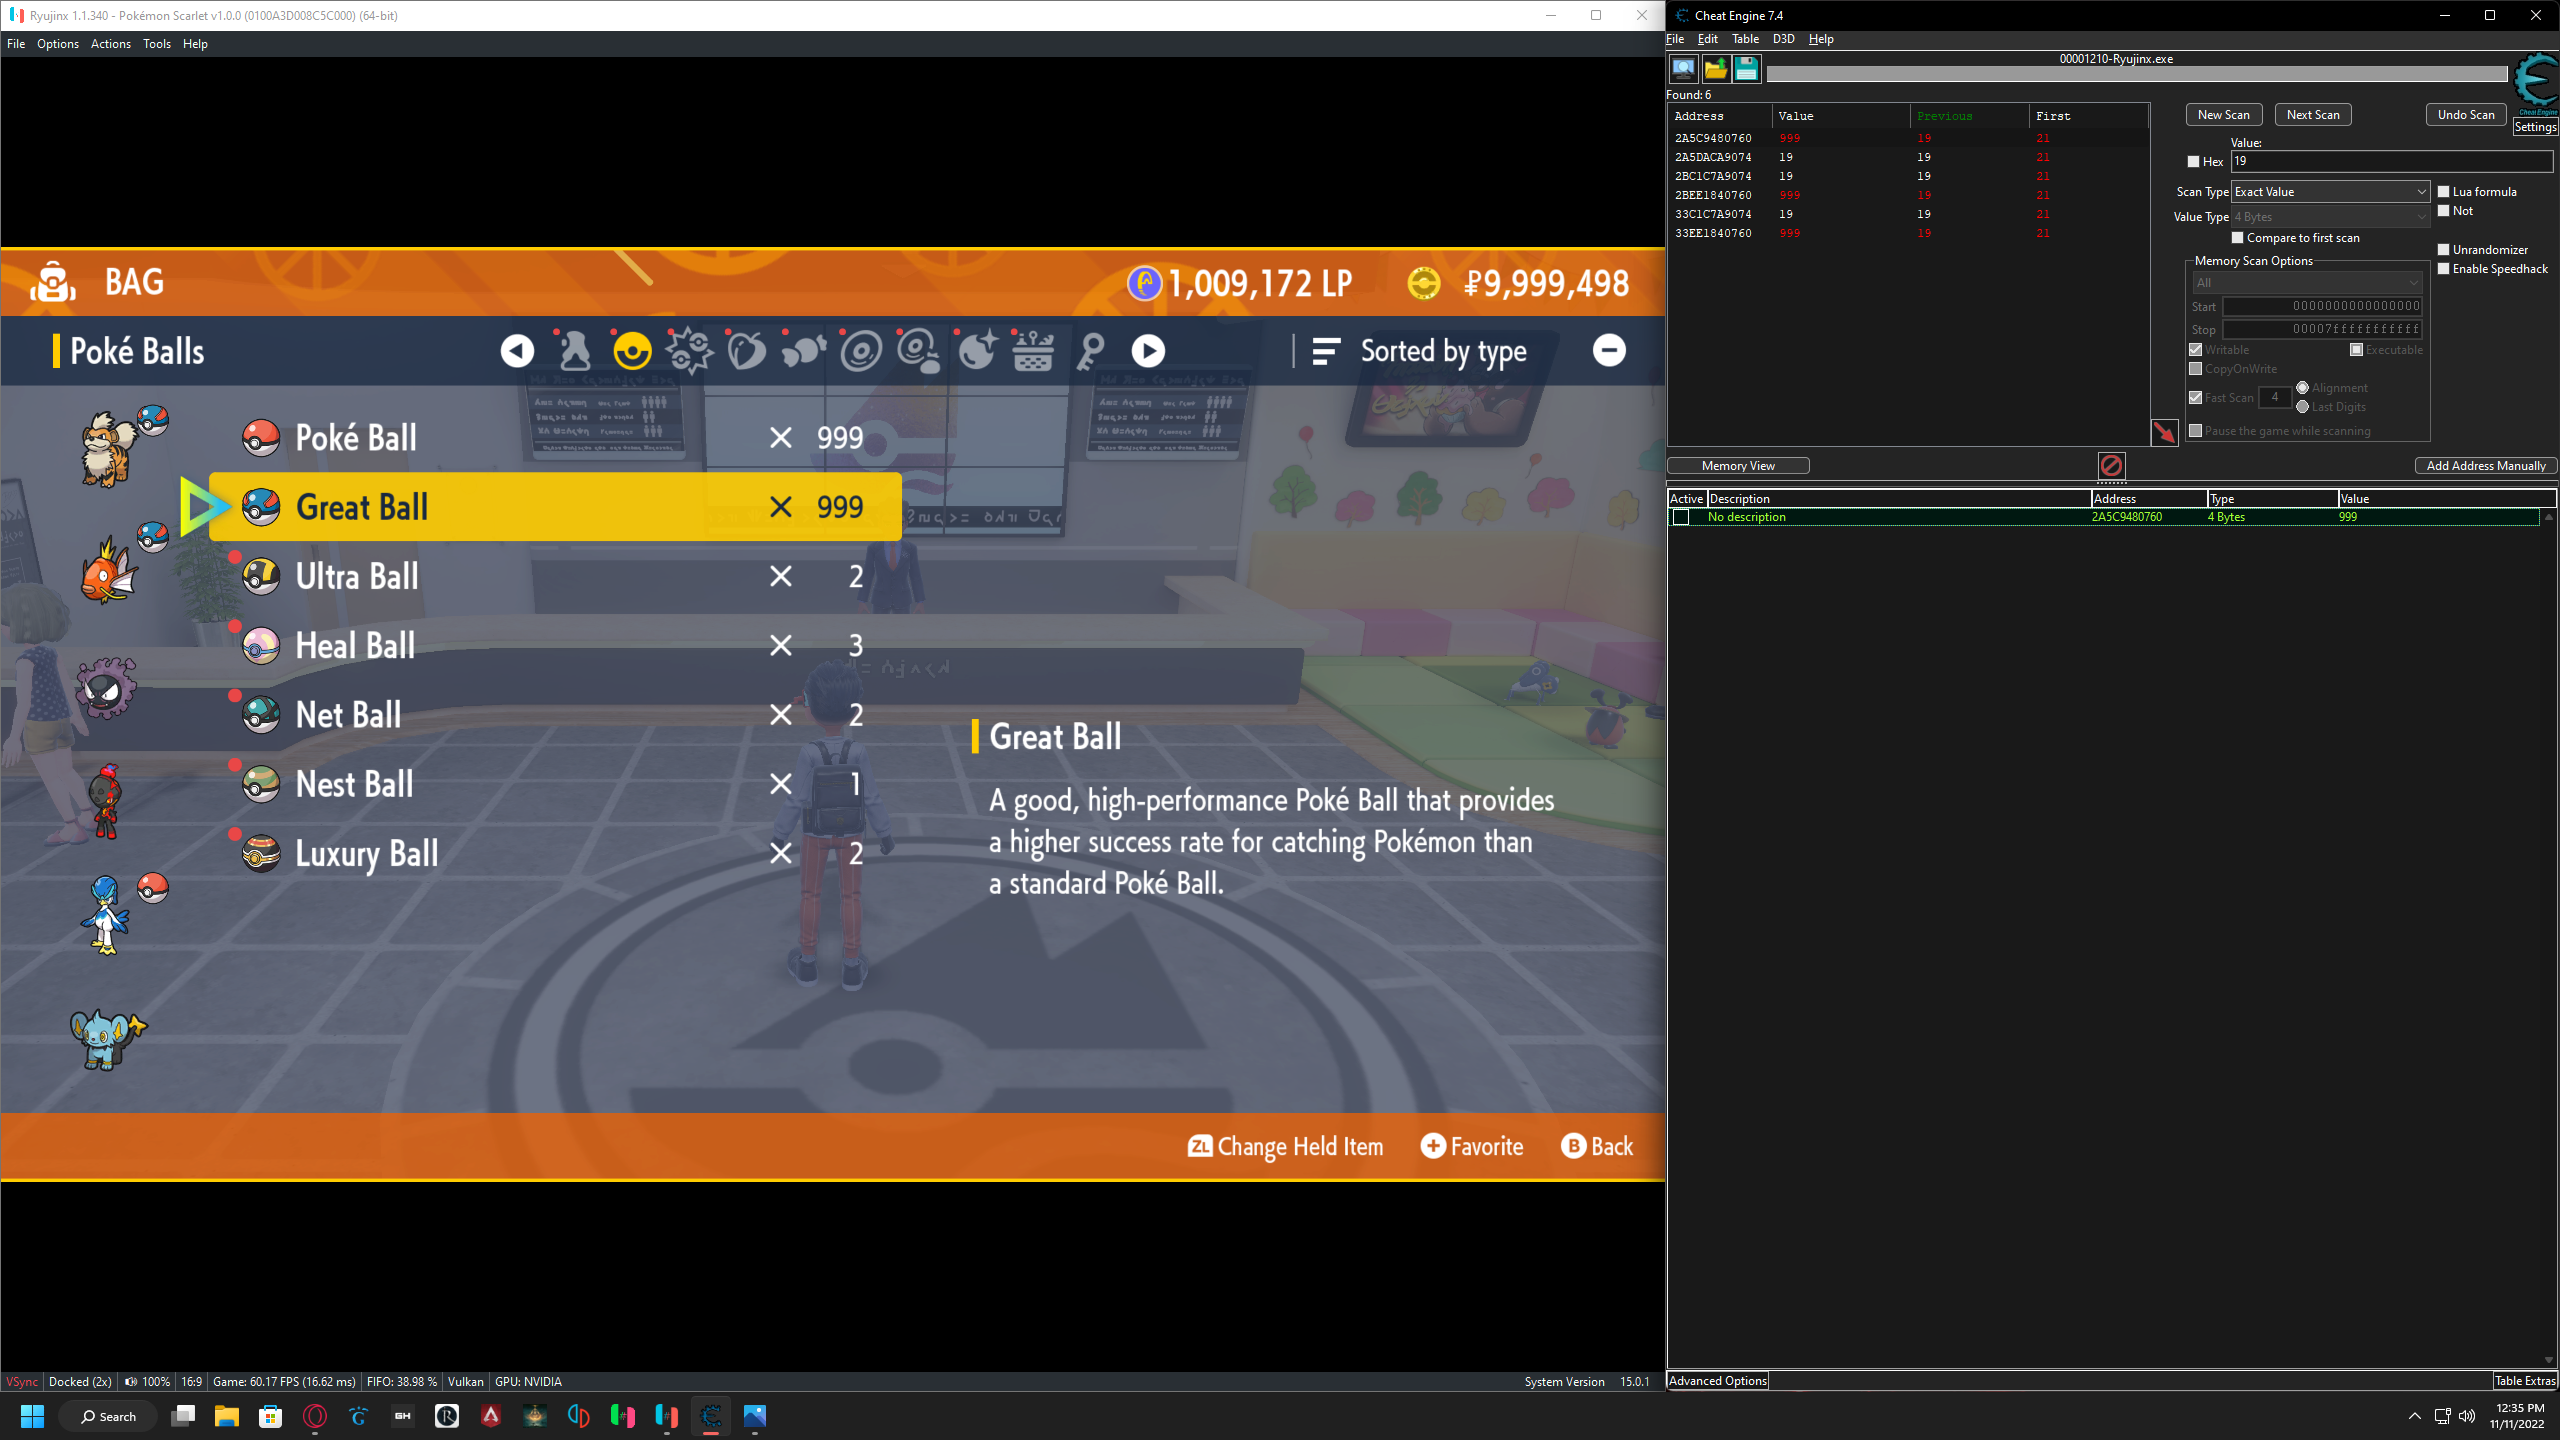Screen dimensions: 2560x1440
Task: Open Microsoft Store from the taskbar
Action: (x=271, y=1416)
